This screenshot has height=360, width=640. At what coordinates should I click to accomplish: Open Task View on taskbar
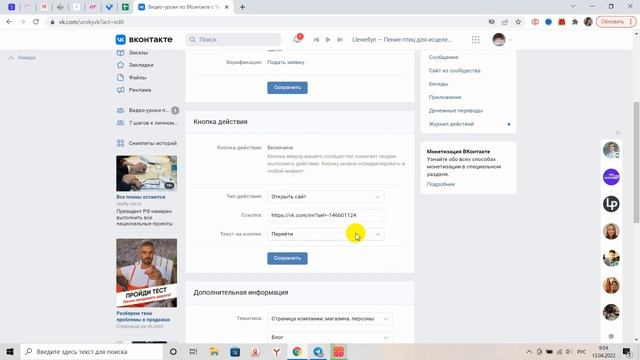pyautogui.click(x=193, y=351)
